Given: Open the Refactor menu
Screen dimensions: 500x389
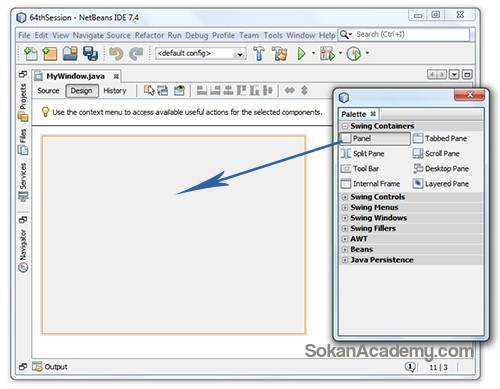Looking at the screenshot, I should click(149, 35).
